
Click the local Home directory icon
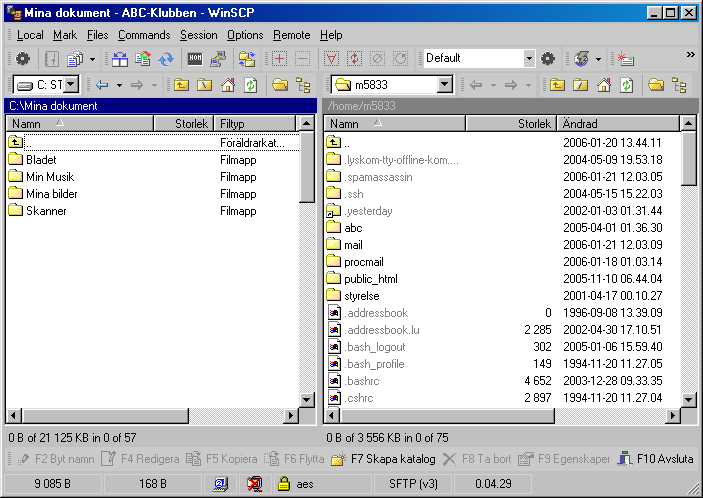point(227,85)
